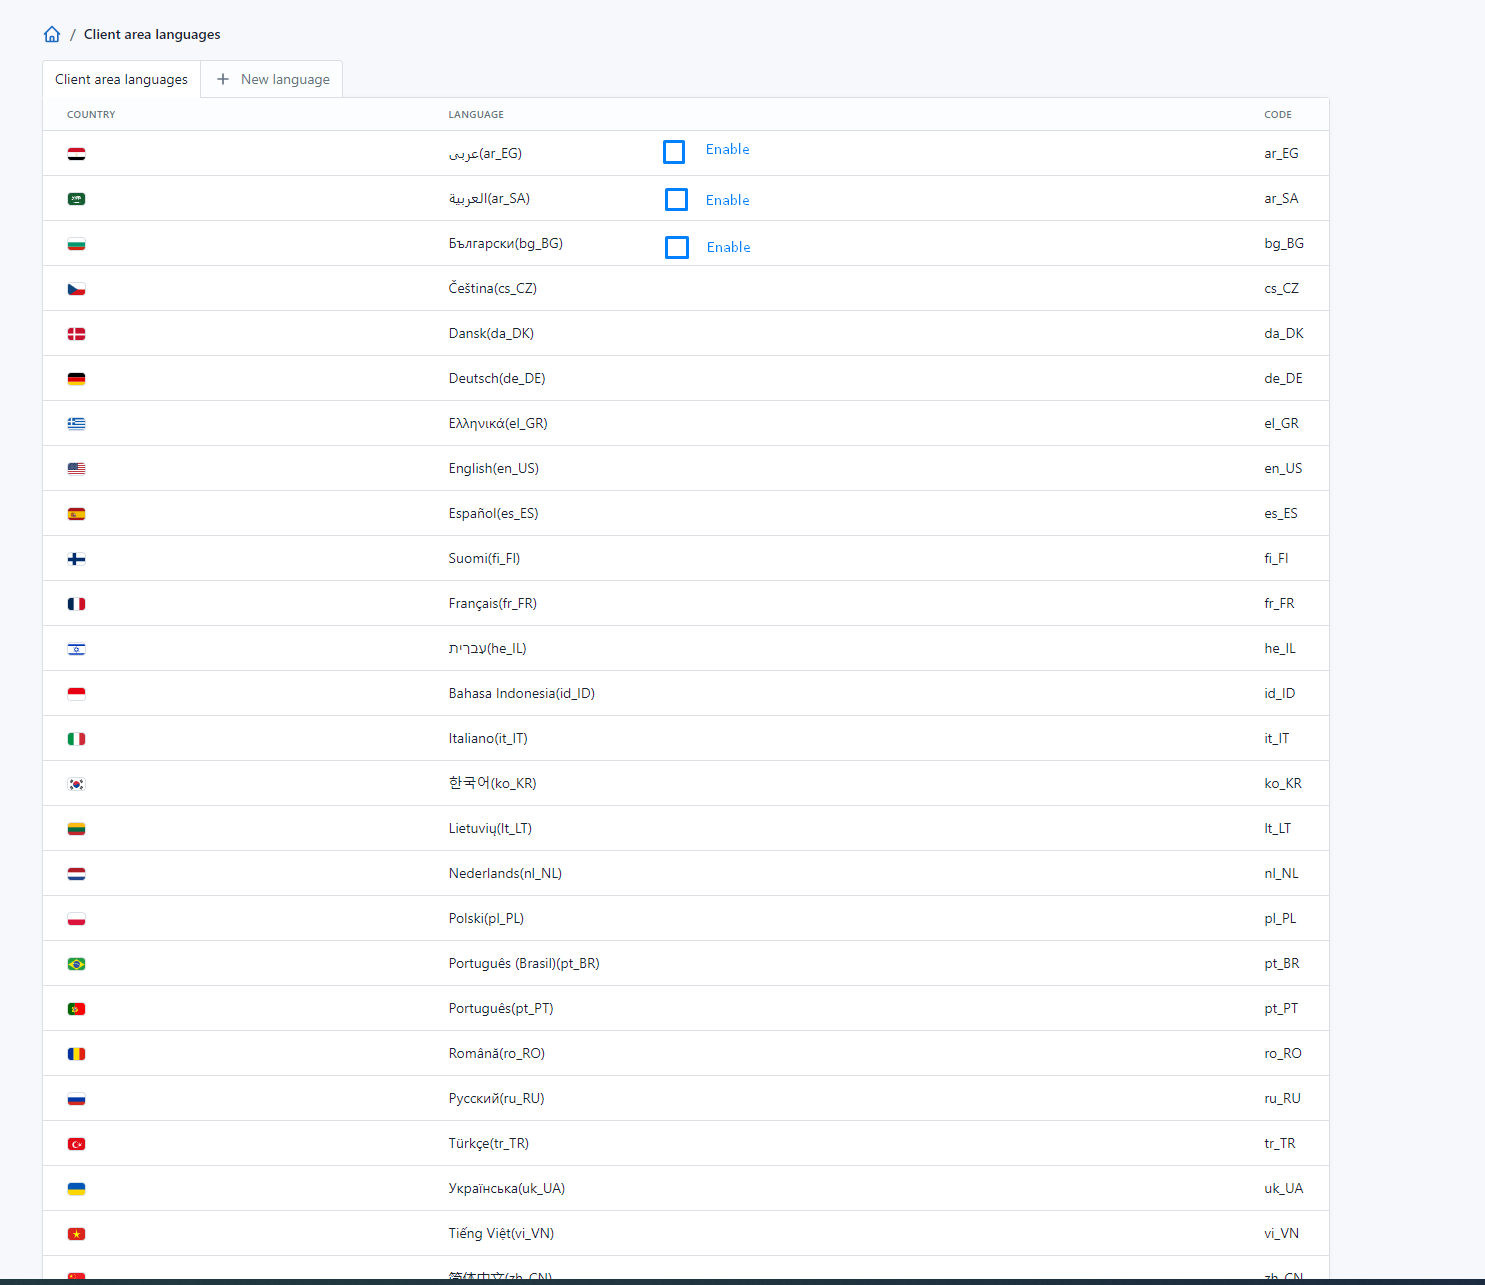The width and height of the screenshot is (1485, 1285).
Task: Check the Enable checkbox for ar_SA
Action: click(x=677, y=199)
